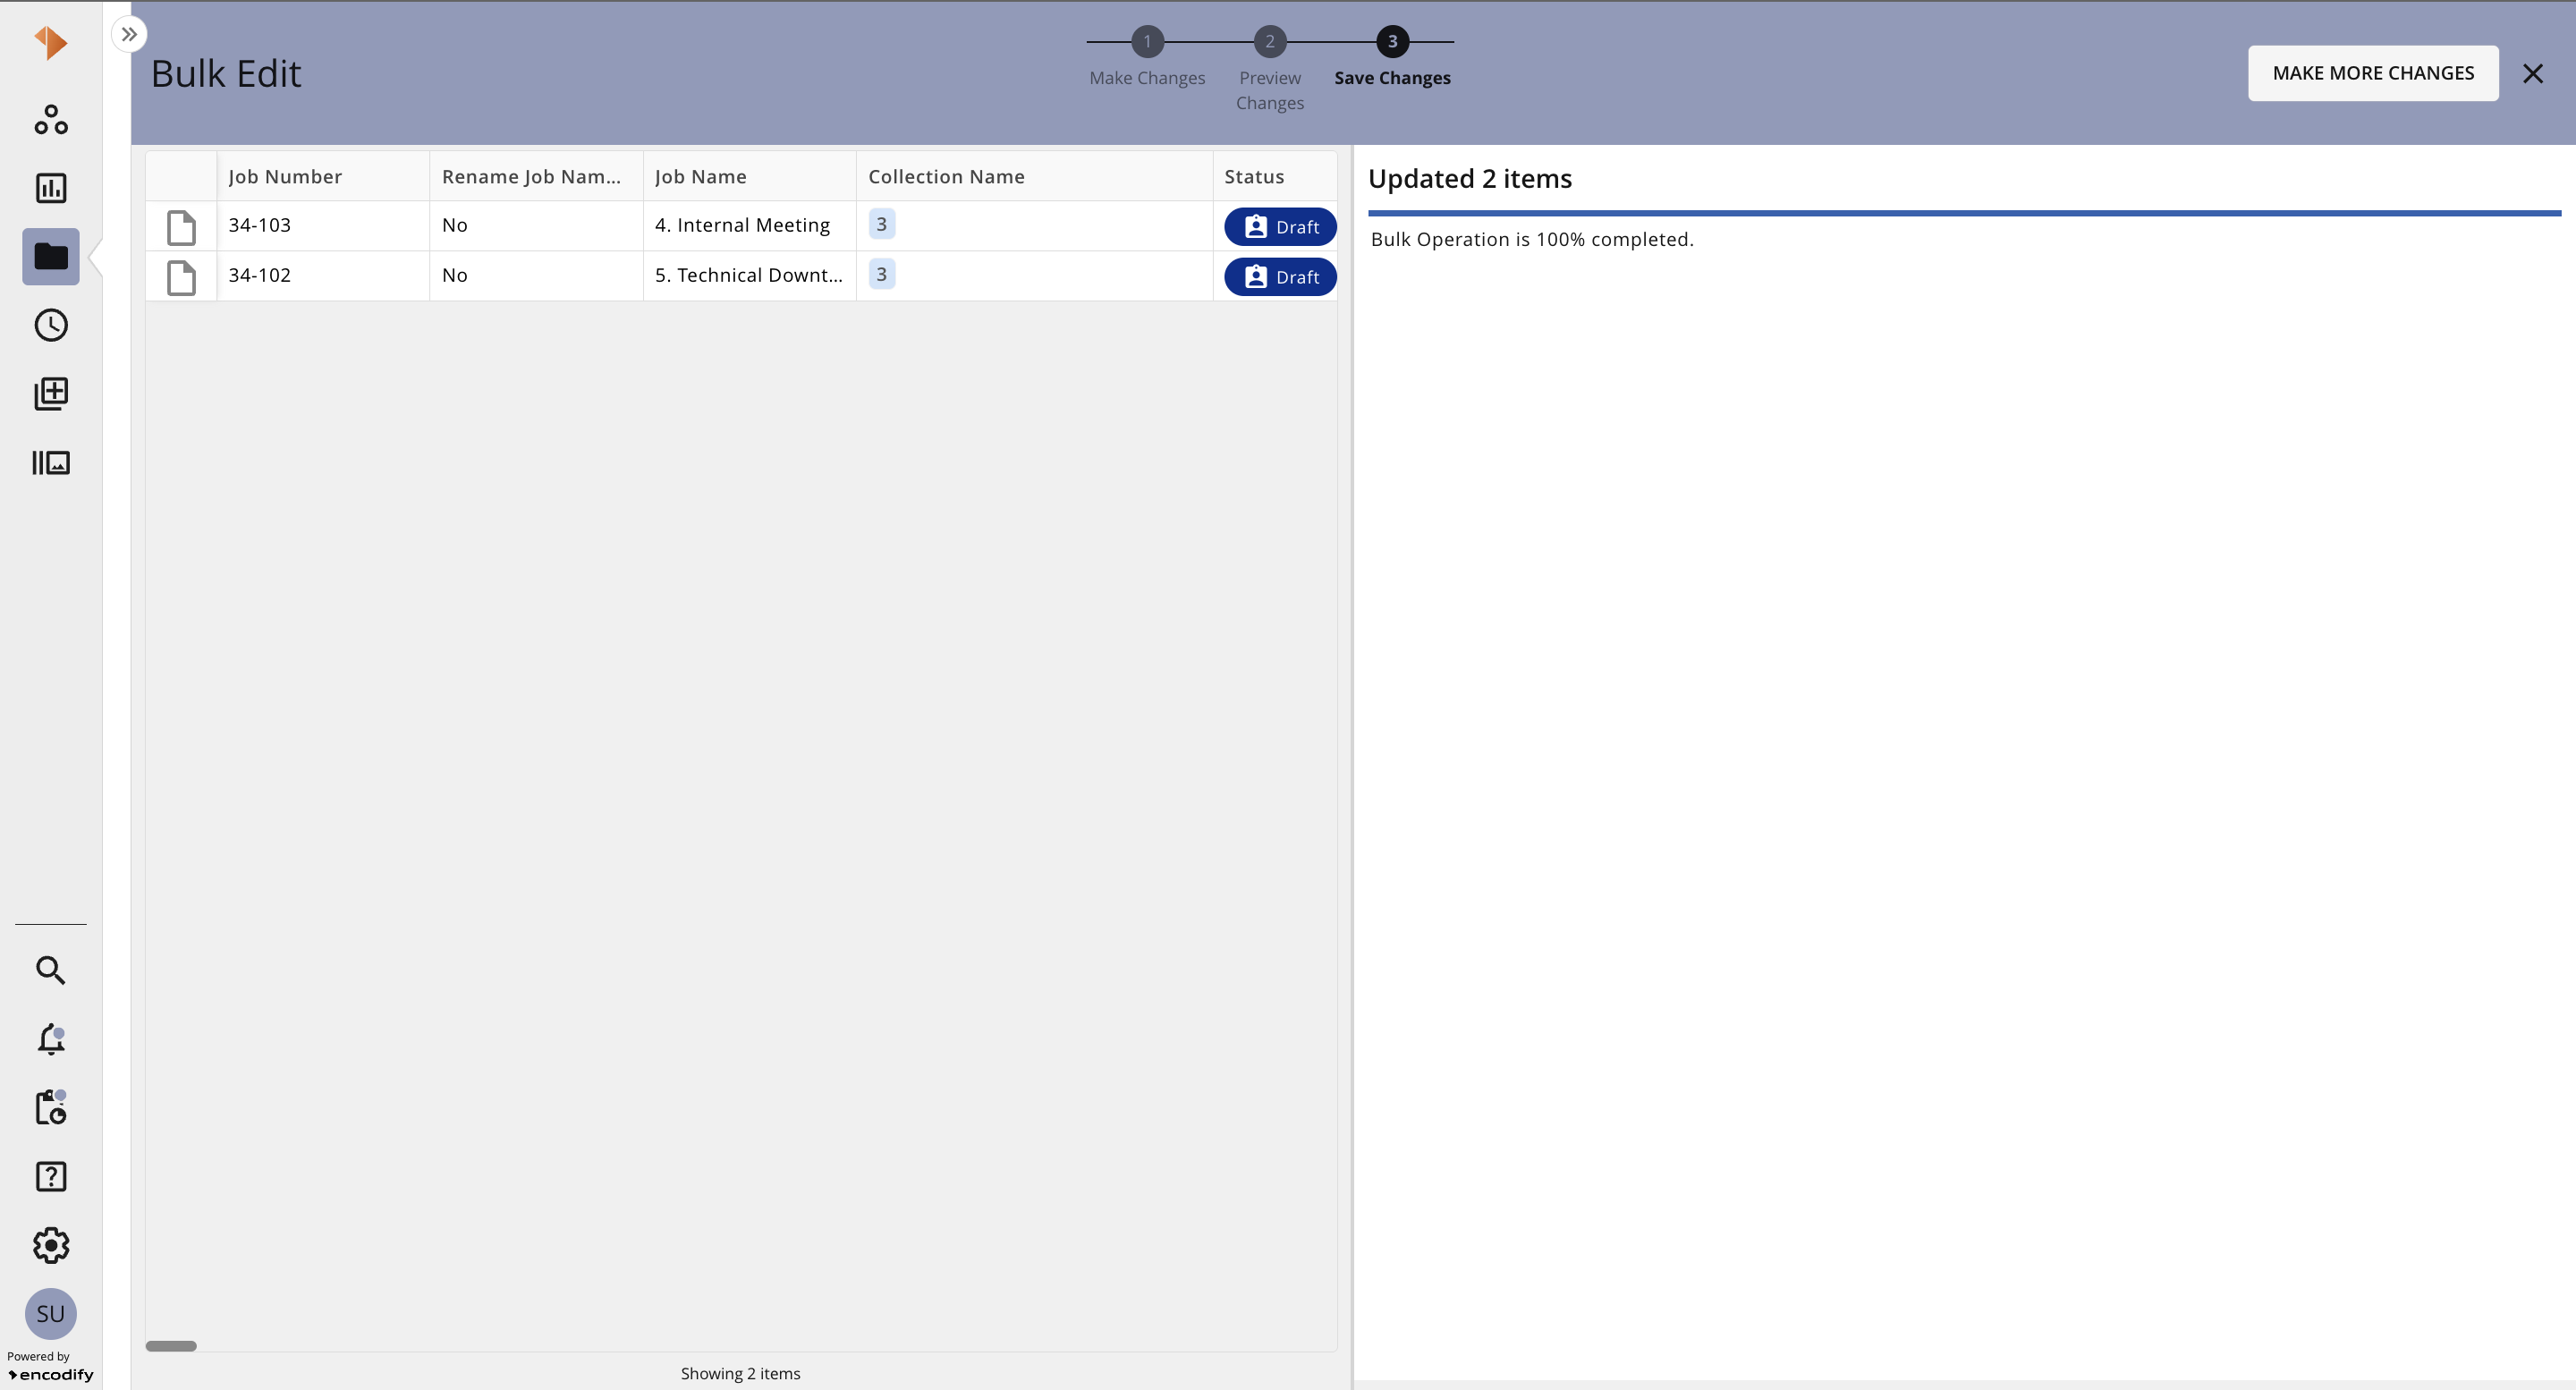Open the clipboard tasks icon
This screenshot has width=2576, height=1390.
coord(51,1108)
